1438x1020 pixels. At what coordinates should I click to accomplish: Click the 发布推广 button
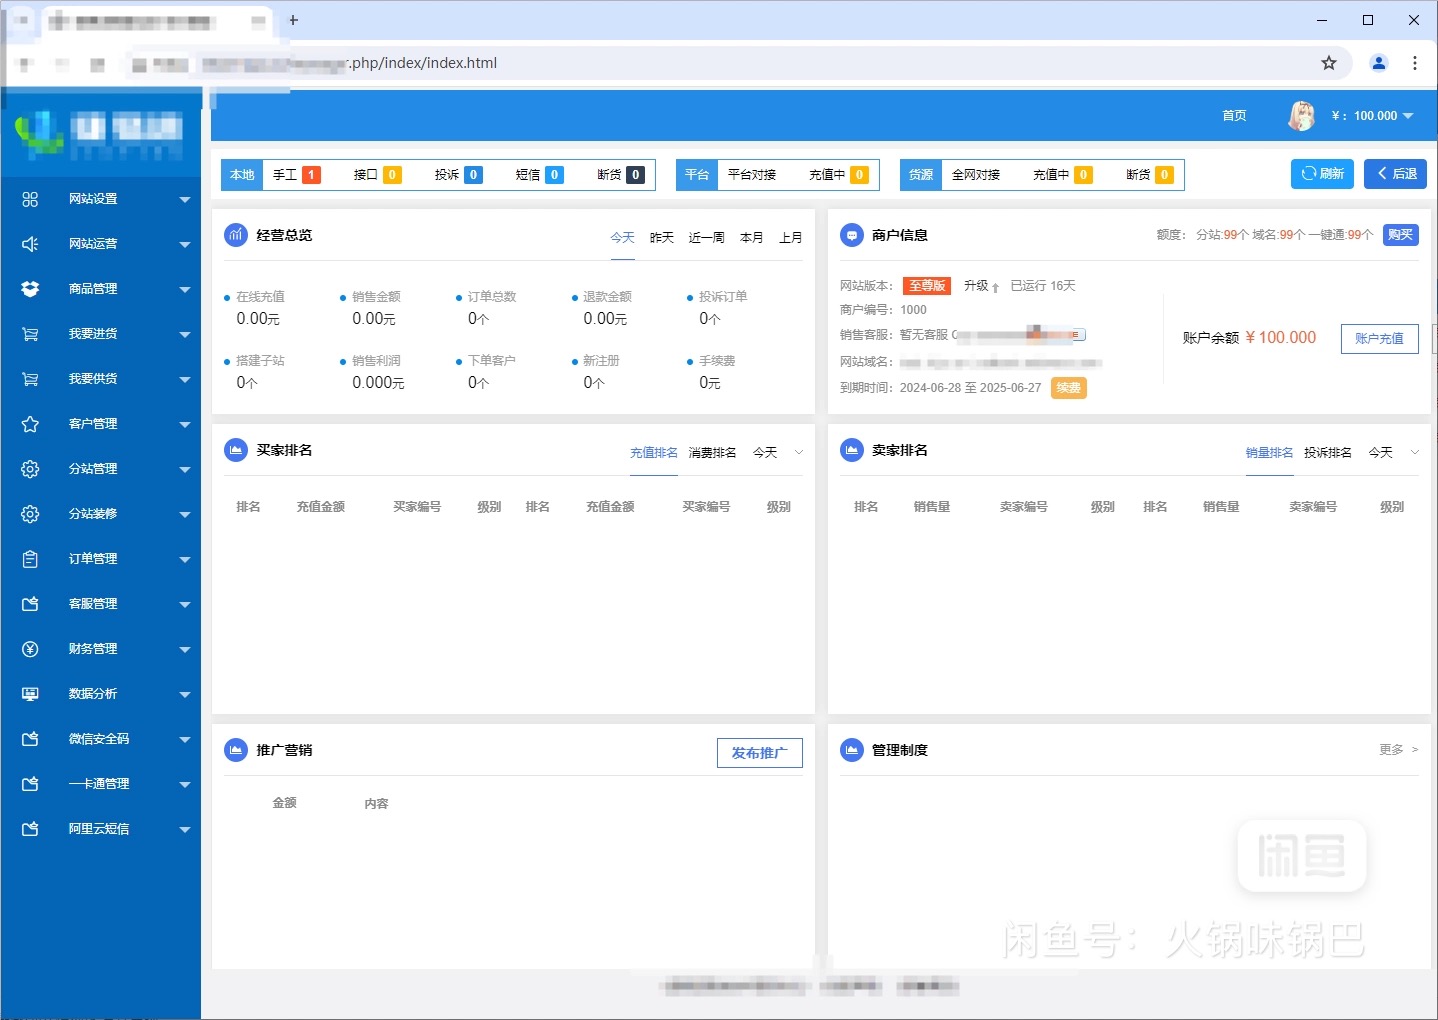[759, 752]
